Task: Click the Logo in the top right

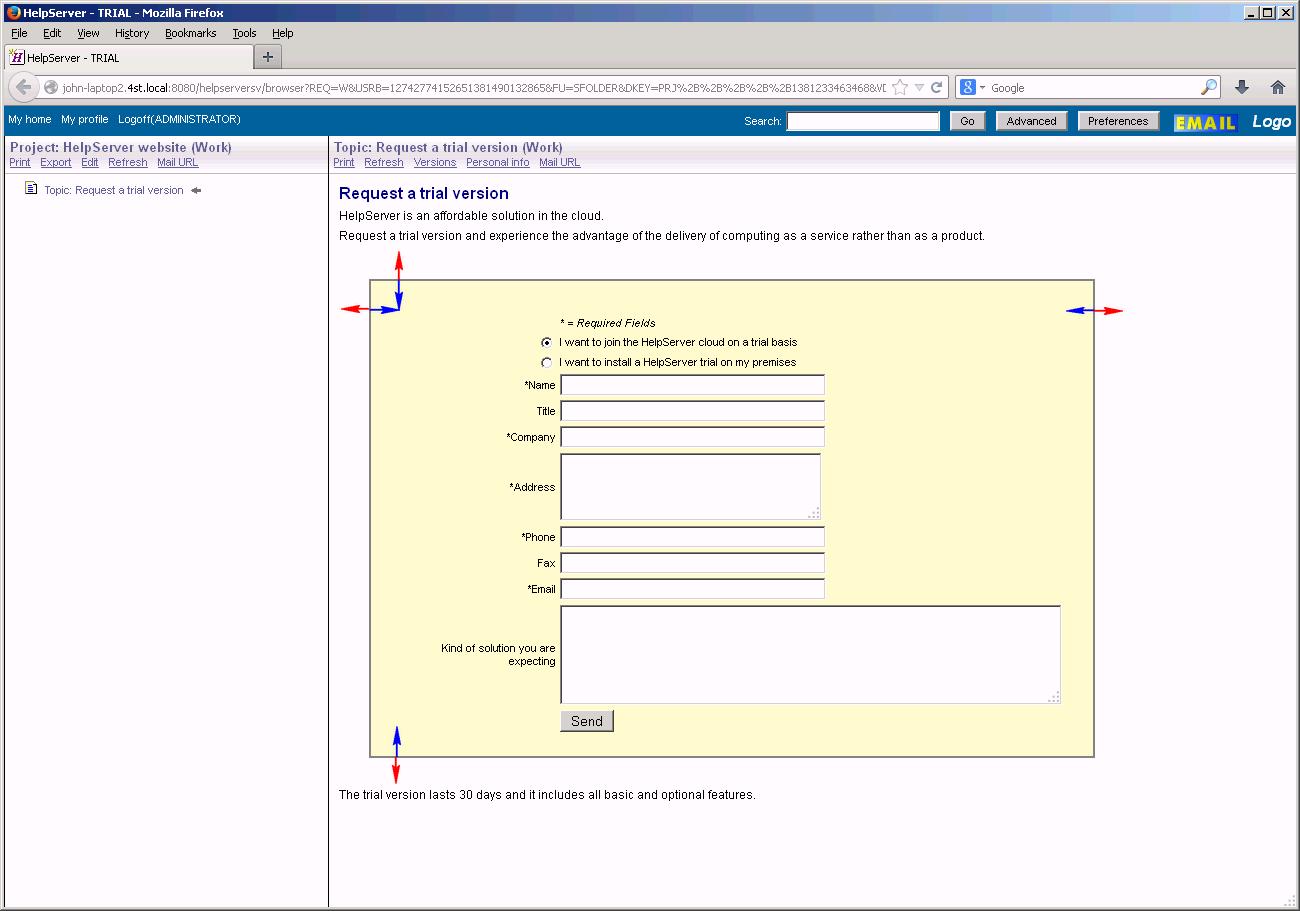Action: 1270,121
